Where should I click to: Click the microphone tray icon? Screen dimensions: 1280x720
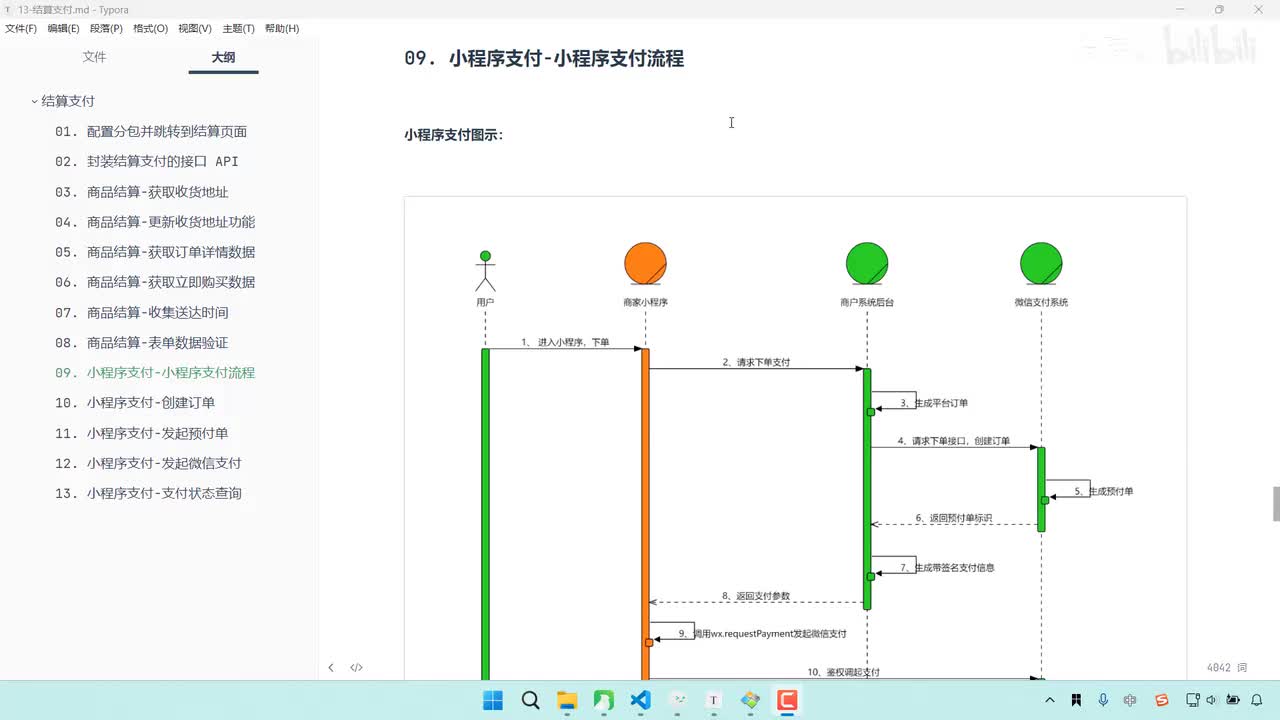point(1103,700)
